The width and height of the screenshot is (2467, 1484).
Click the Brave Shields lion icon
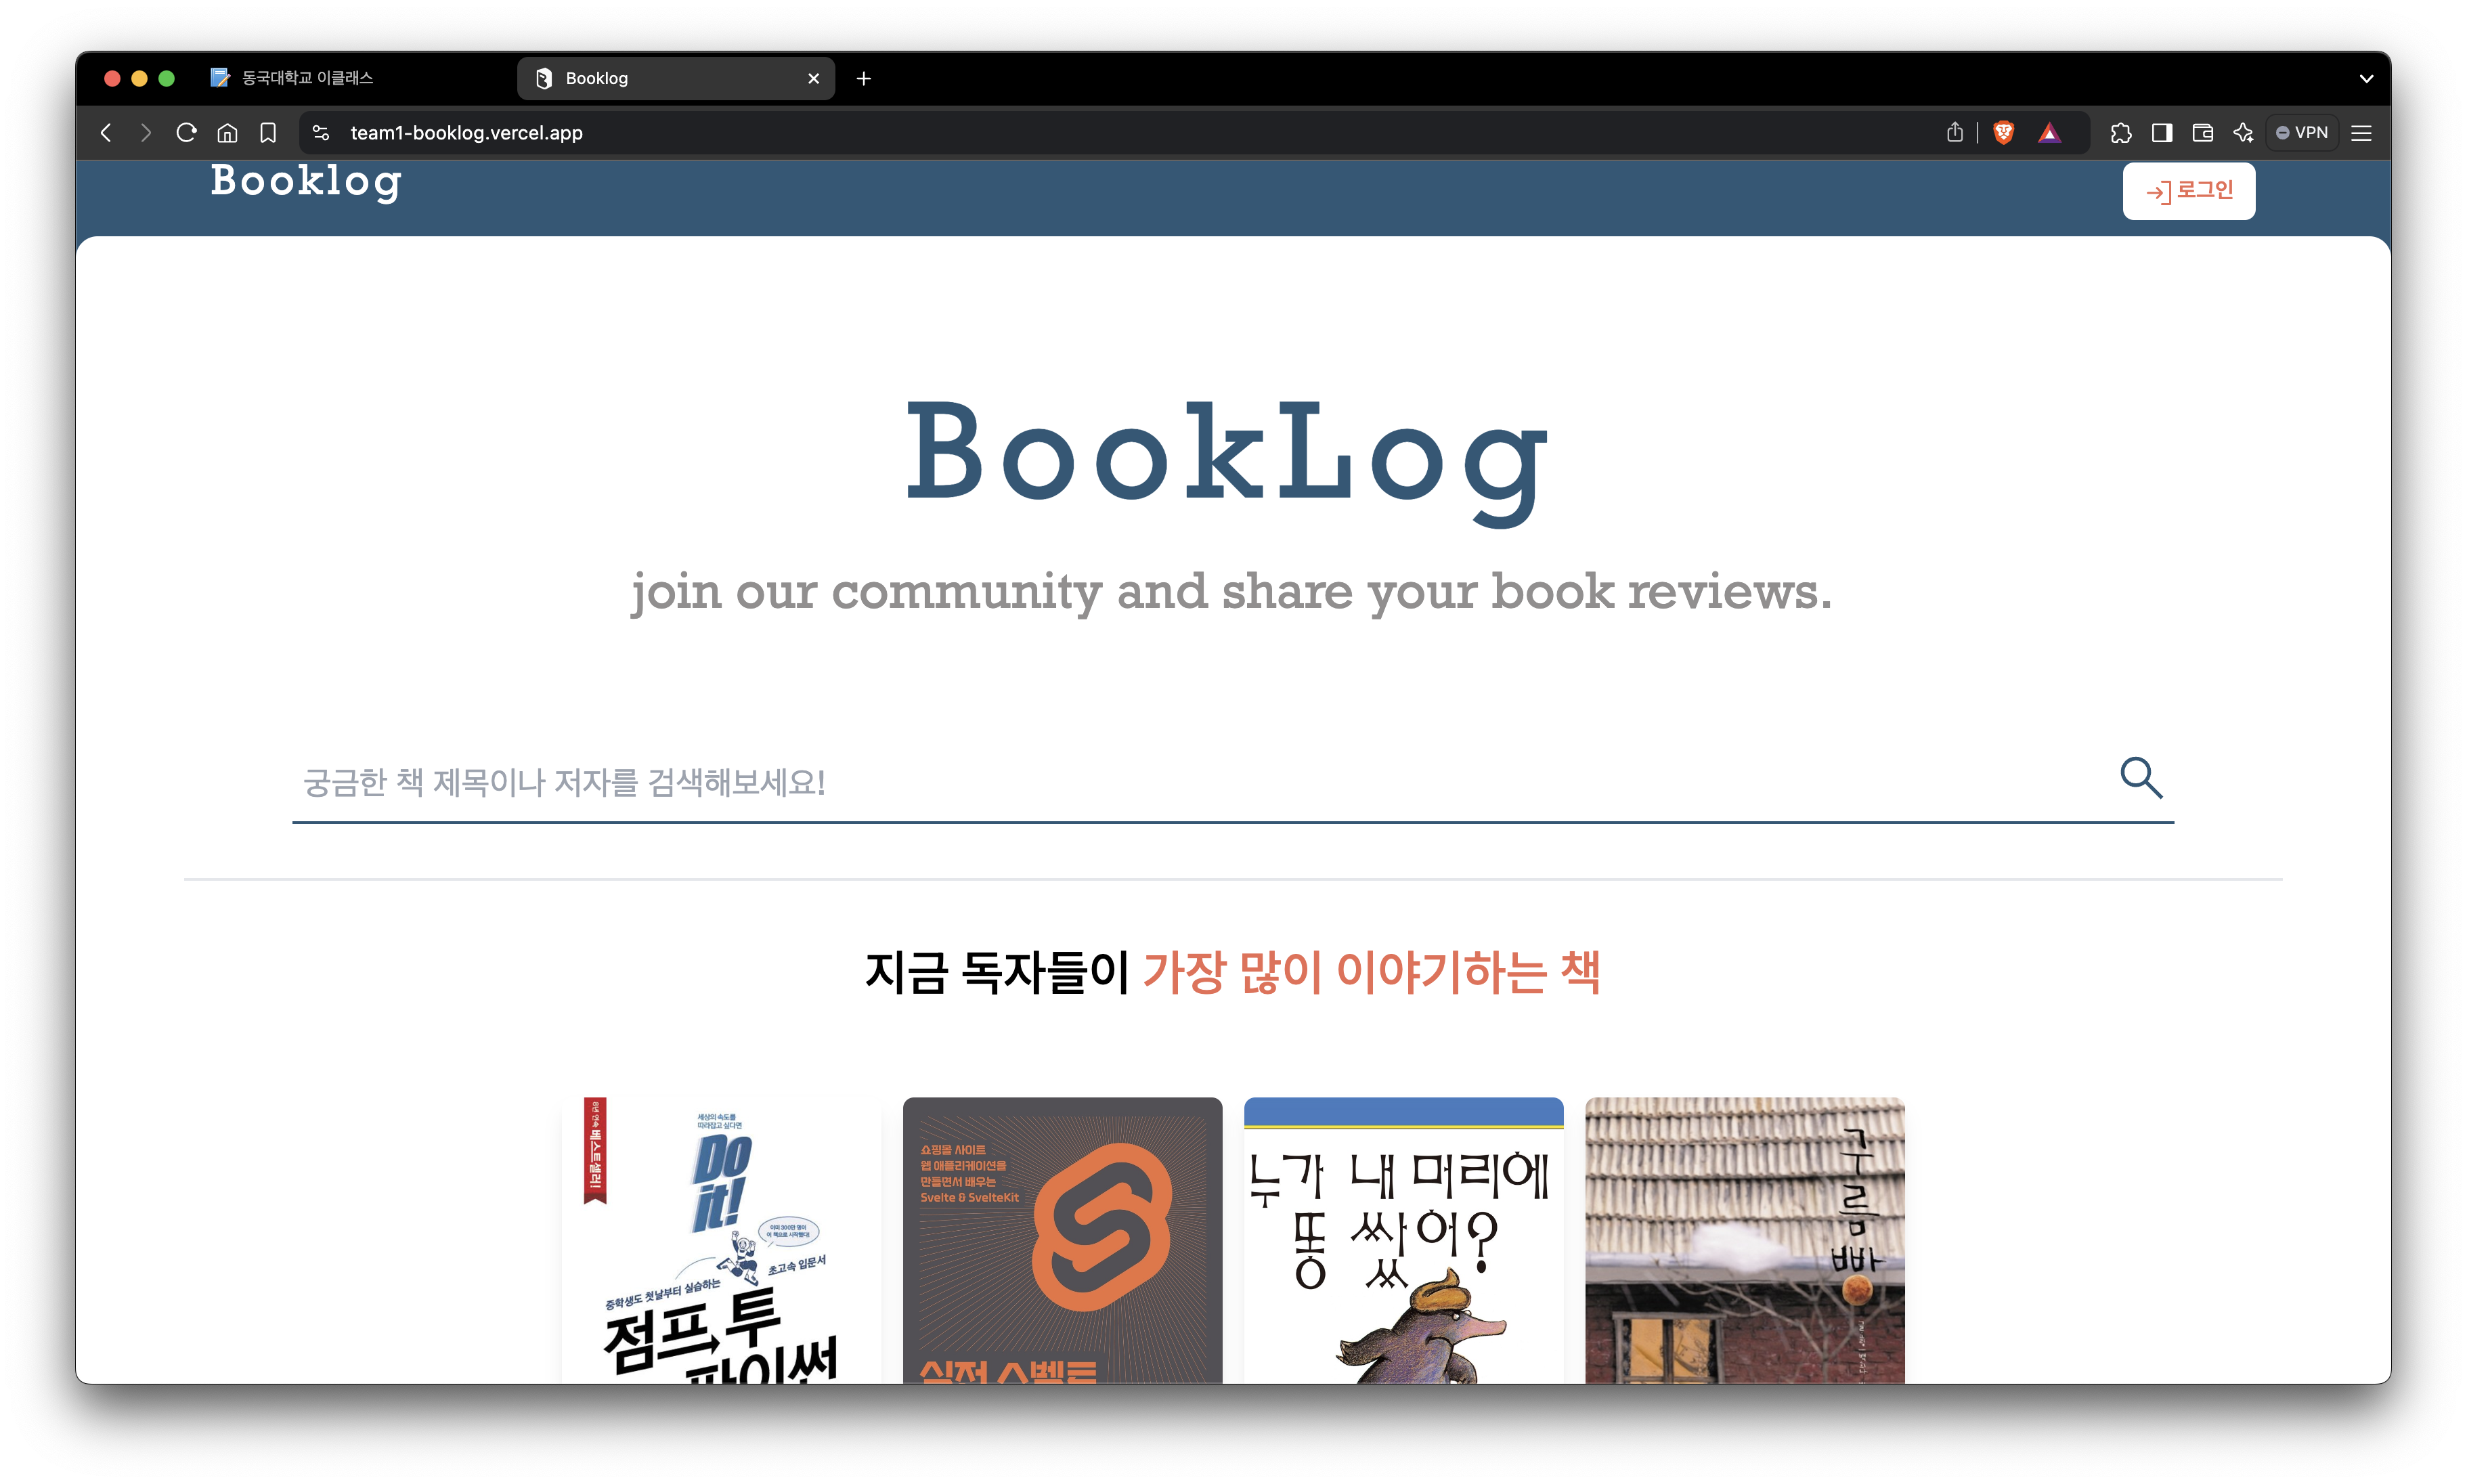(x=2003, y=133)
